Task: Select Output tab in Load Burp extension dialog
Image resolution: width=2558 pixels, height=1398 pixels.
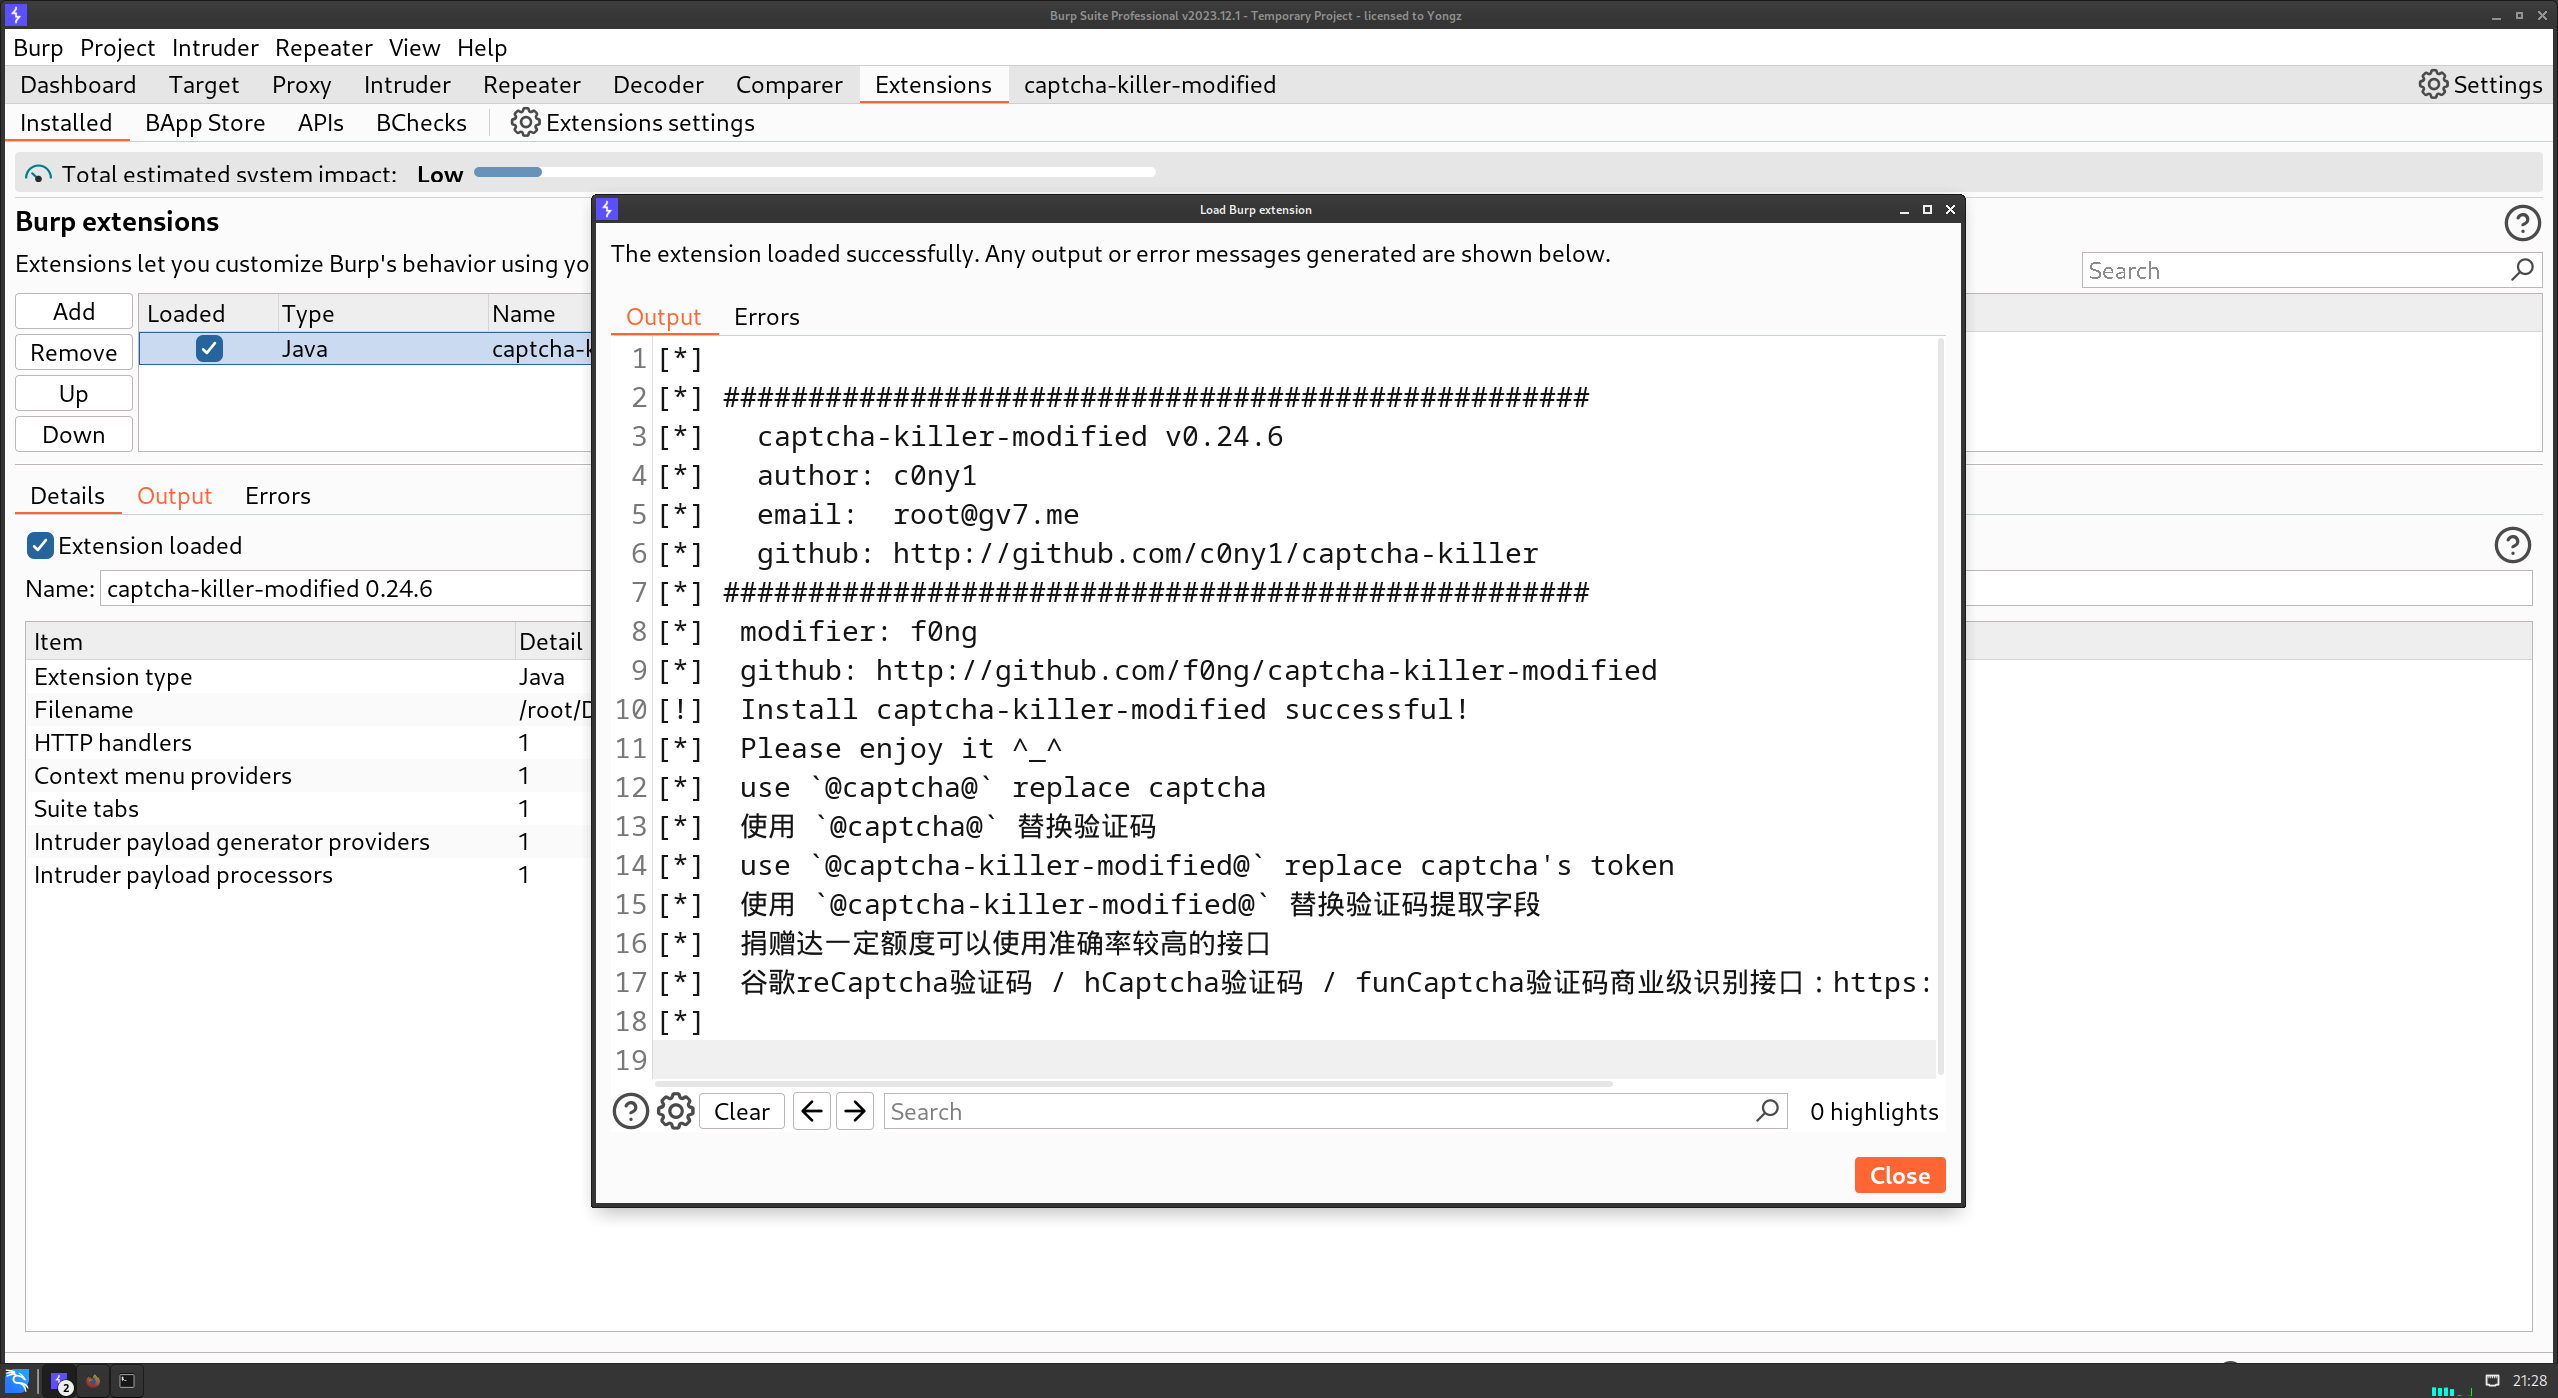Action: tap(663, 317)
